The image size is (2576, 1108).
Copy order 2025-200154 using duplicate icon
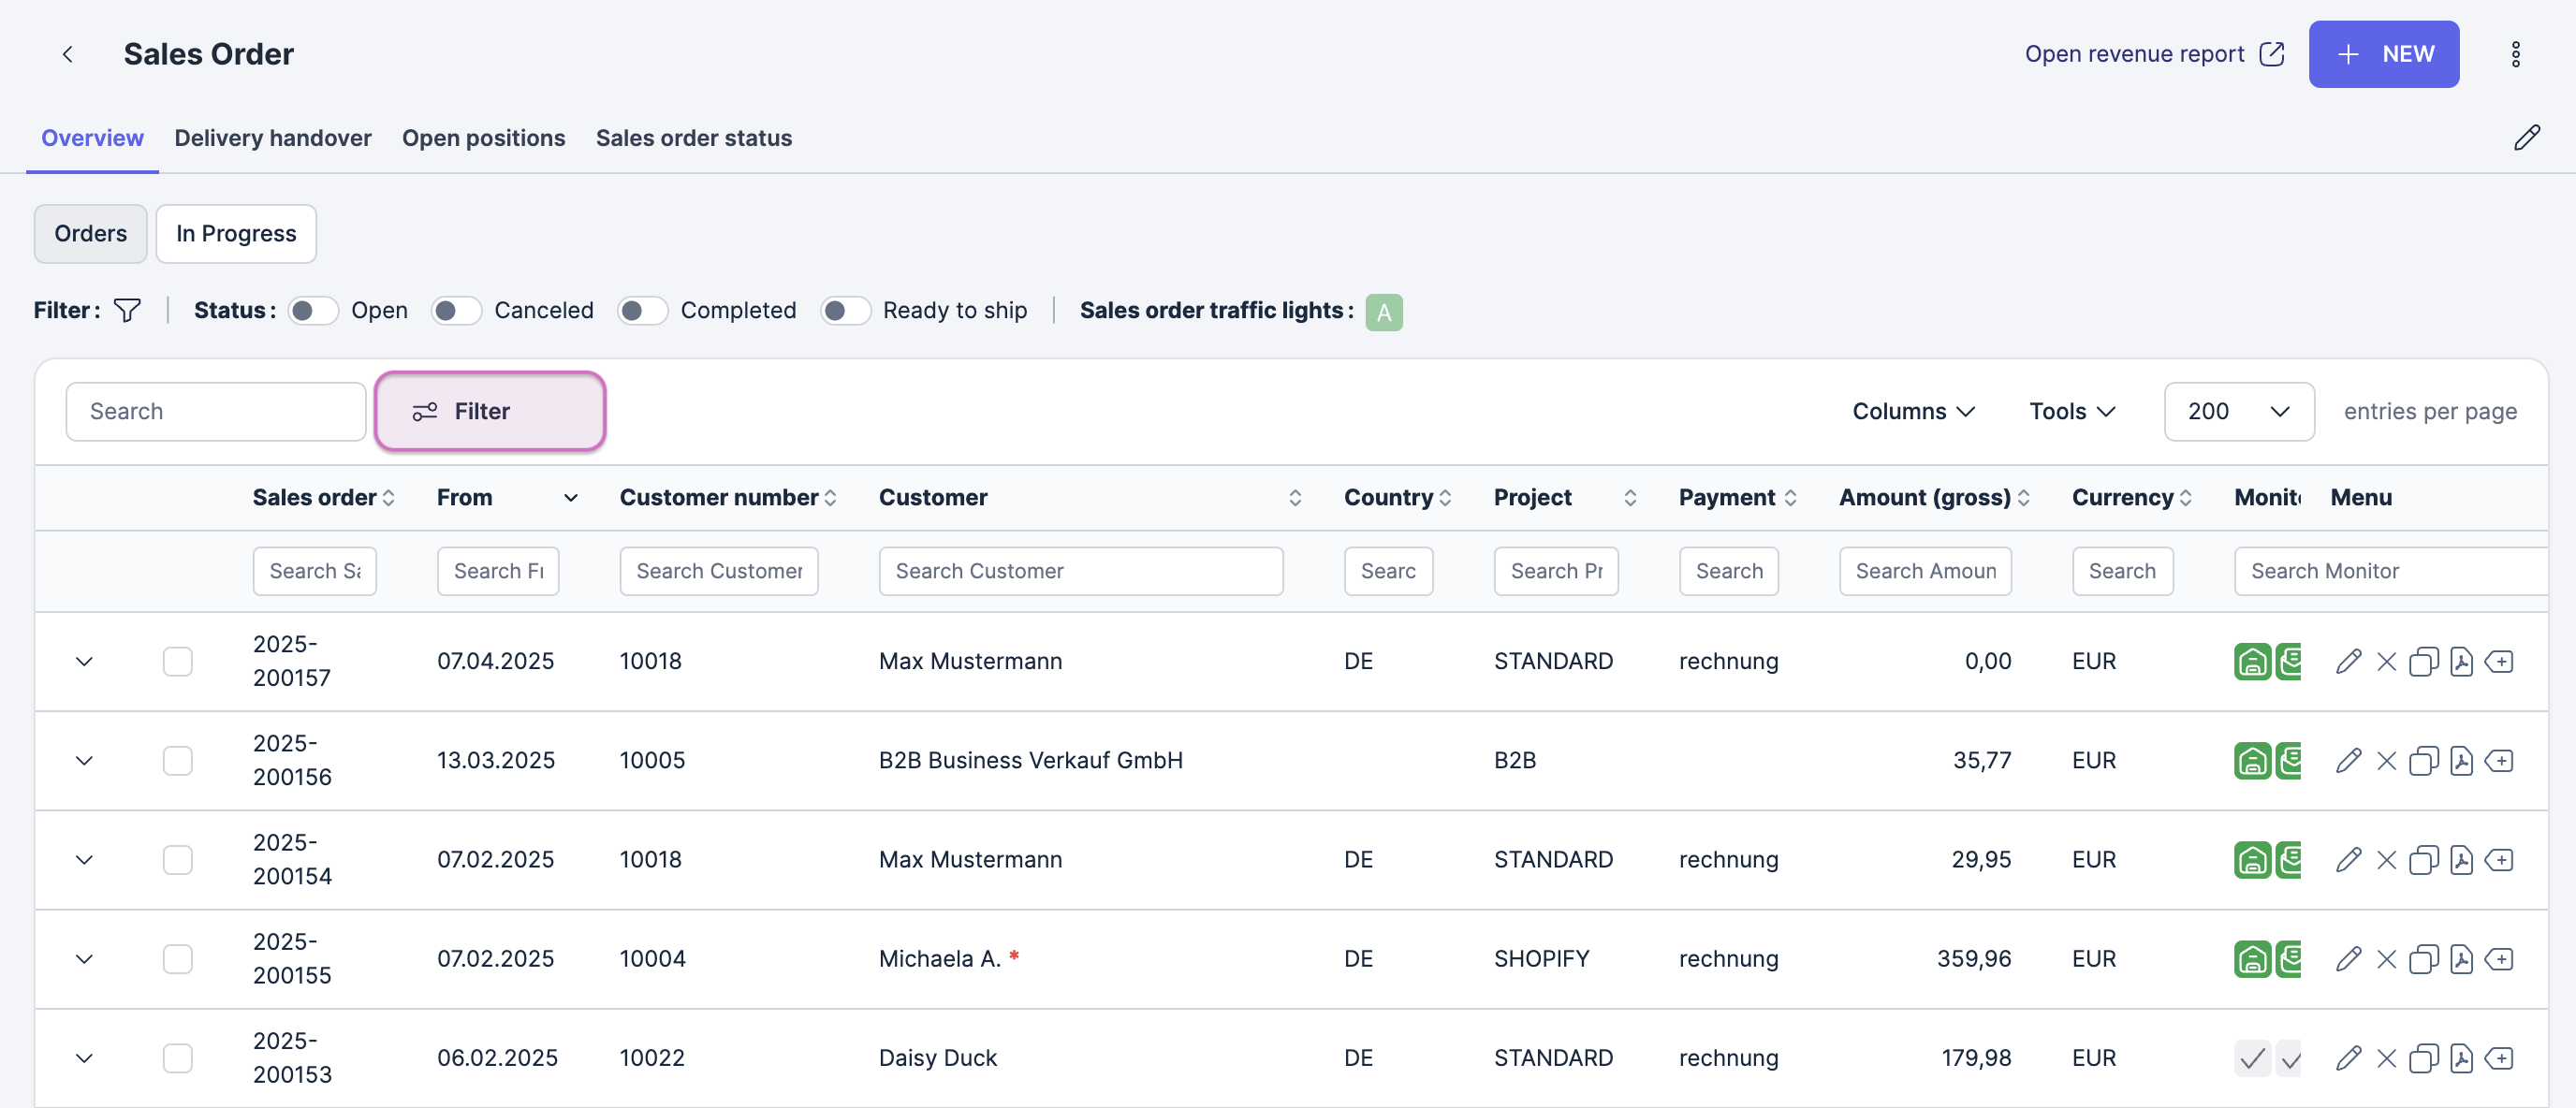[2423, 860]
